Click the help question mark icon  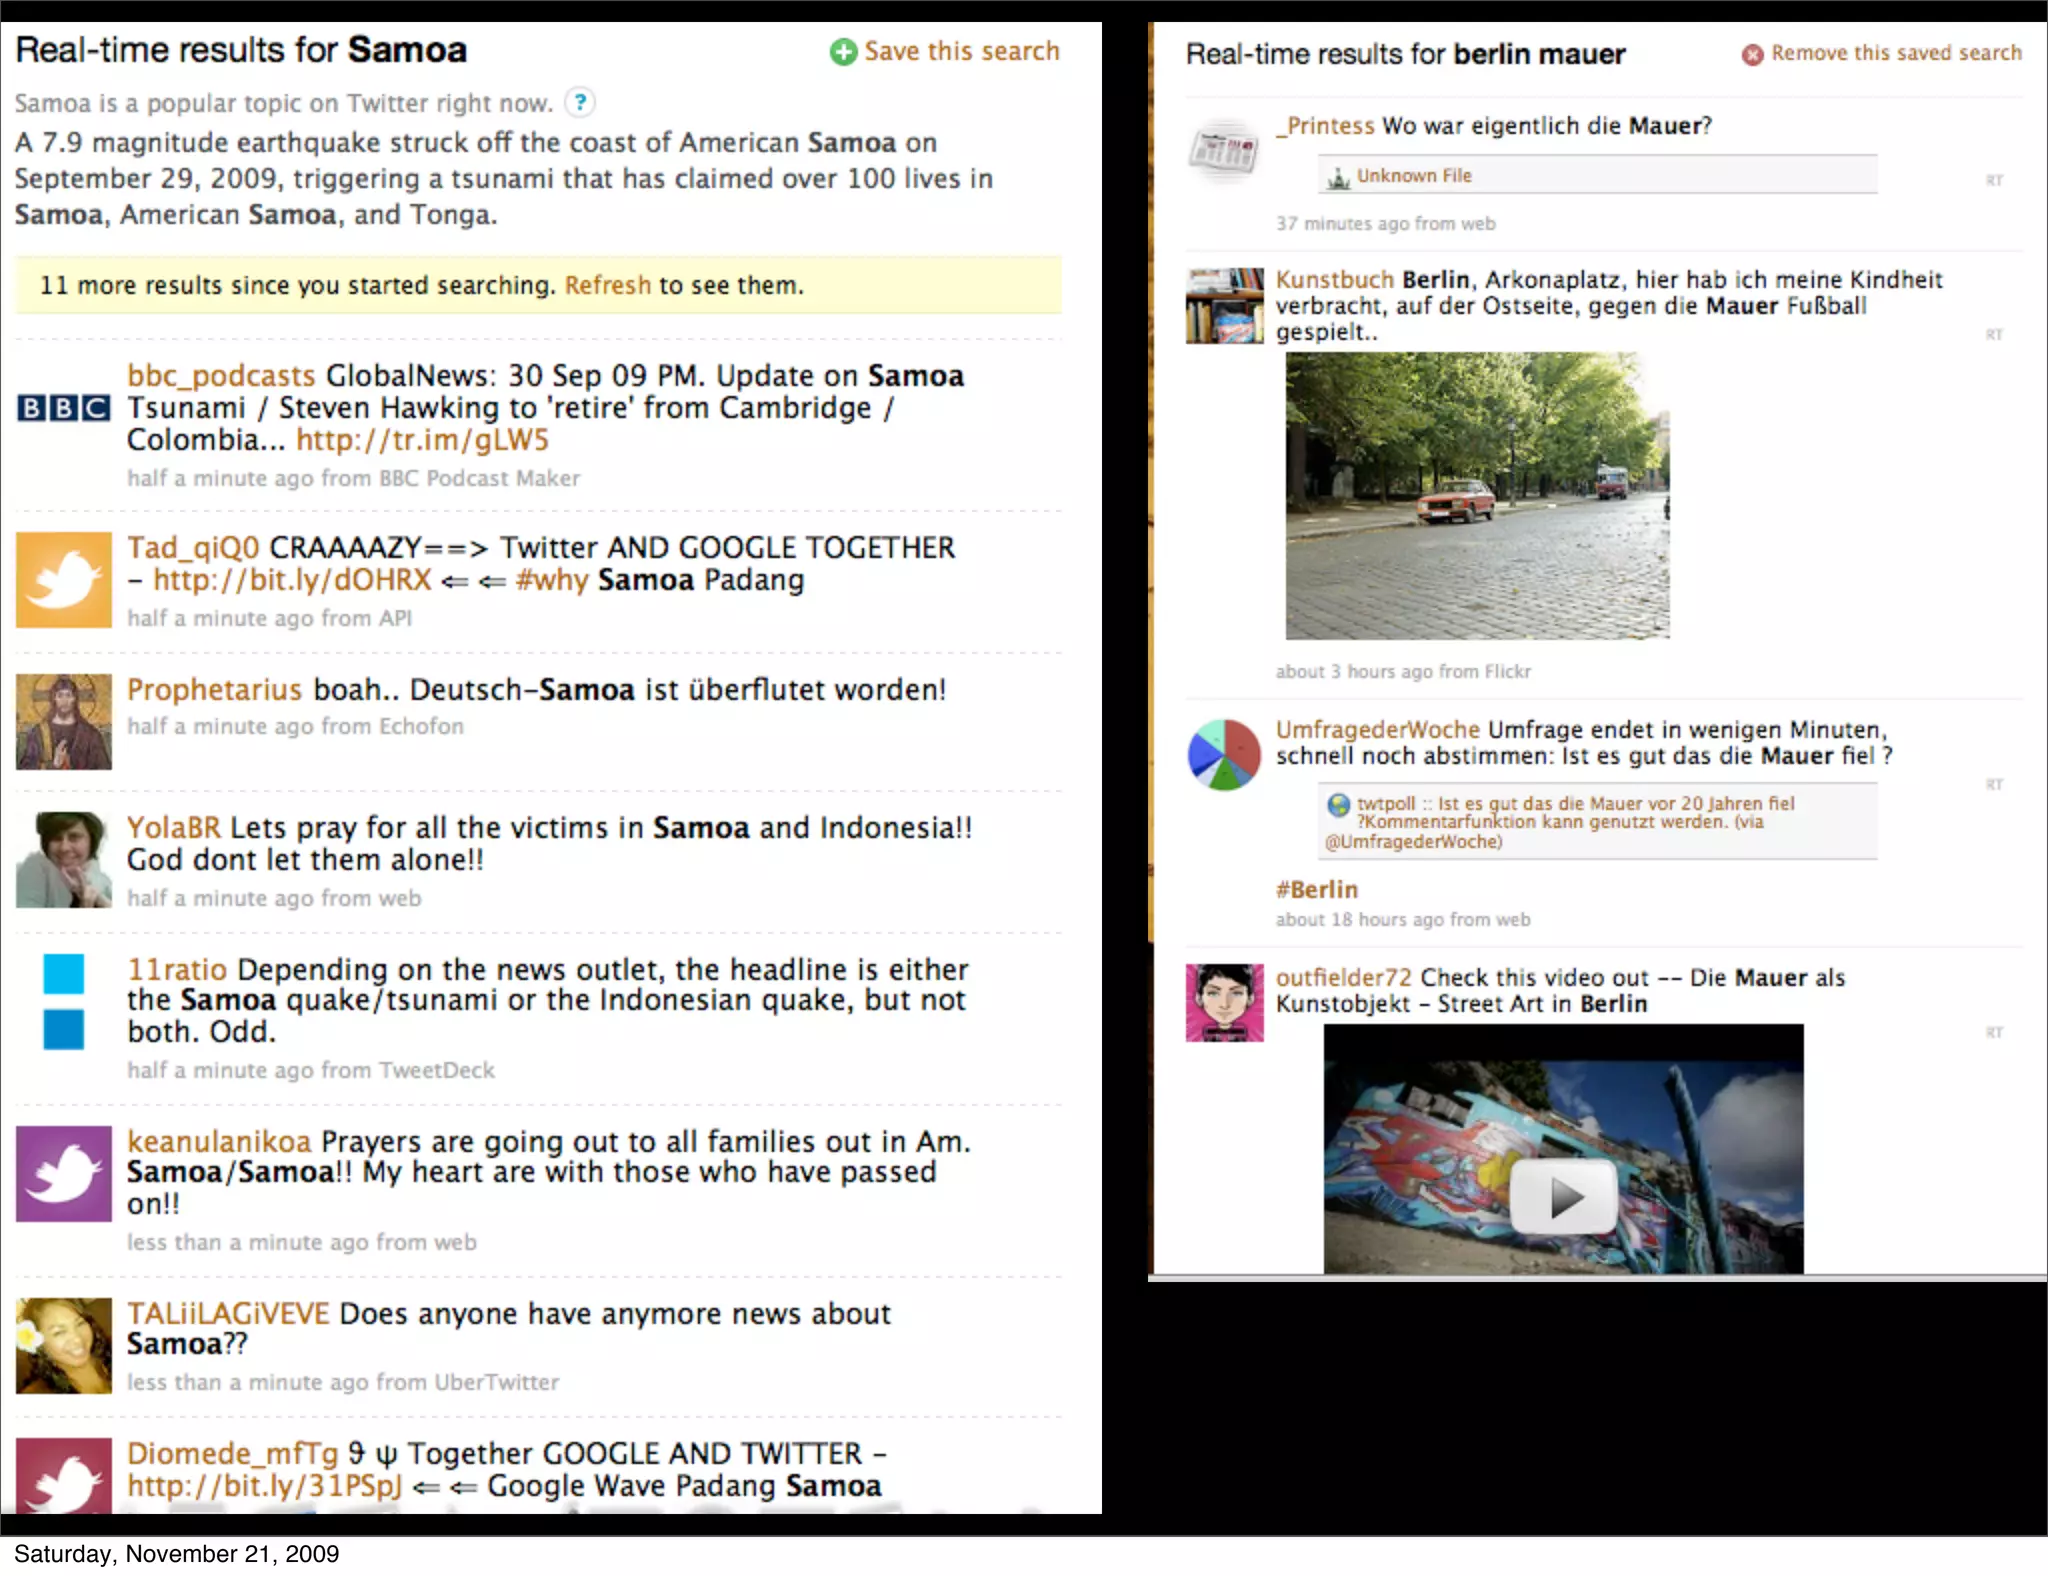[580, 102]
